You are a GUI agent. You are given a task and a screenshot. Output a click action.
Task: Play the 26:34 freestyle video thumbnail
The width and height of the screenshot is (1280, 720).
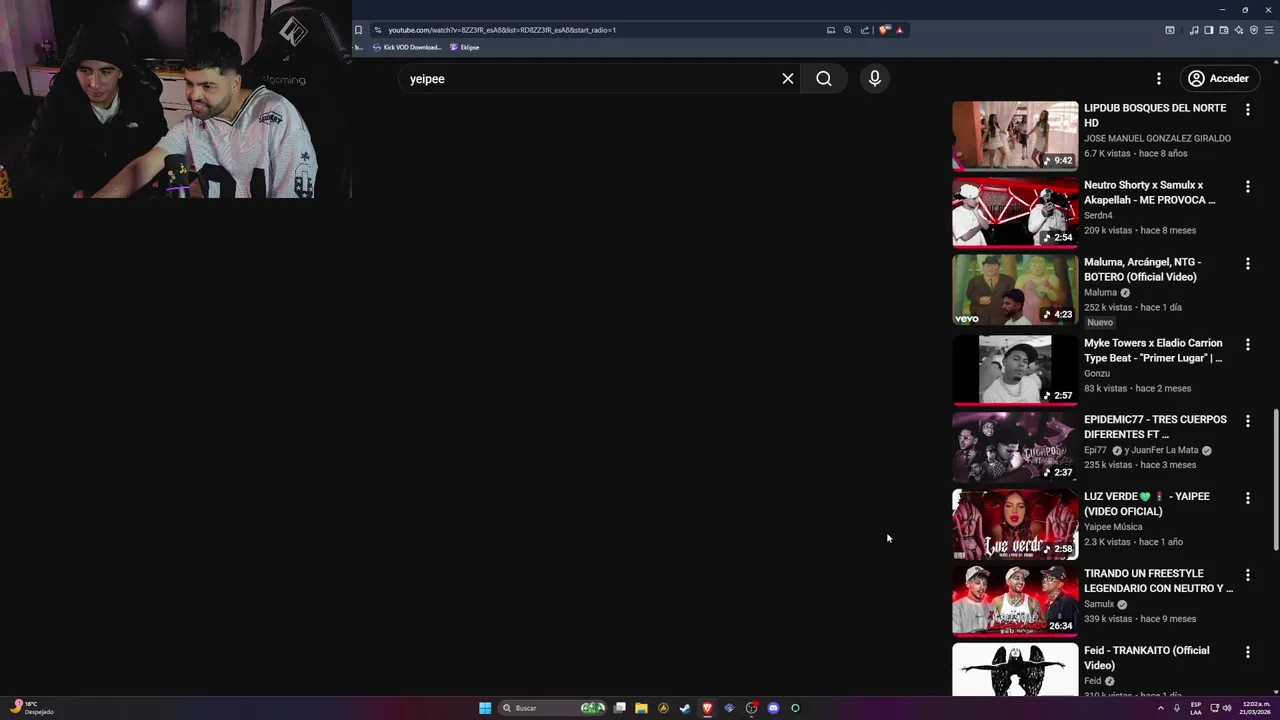[x=1015, y=601]
